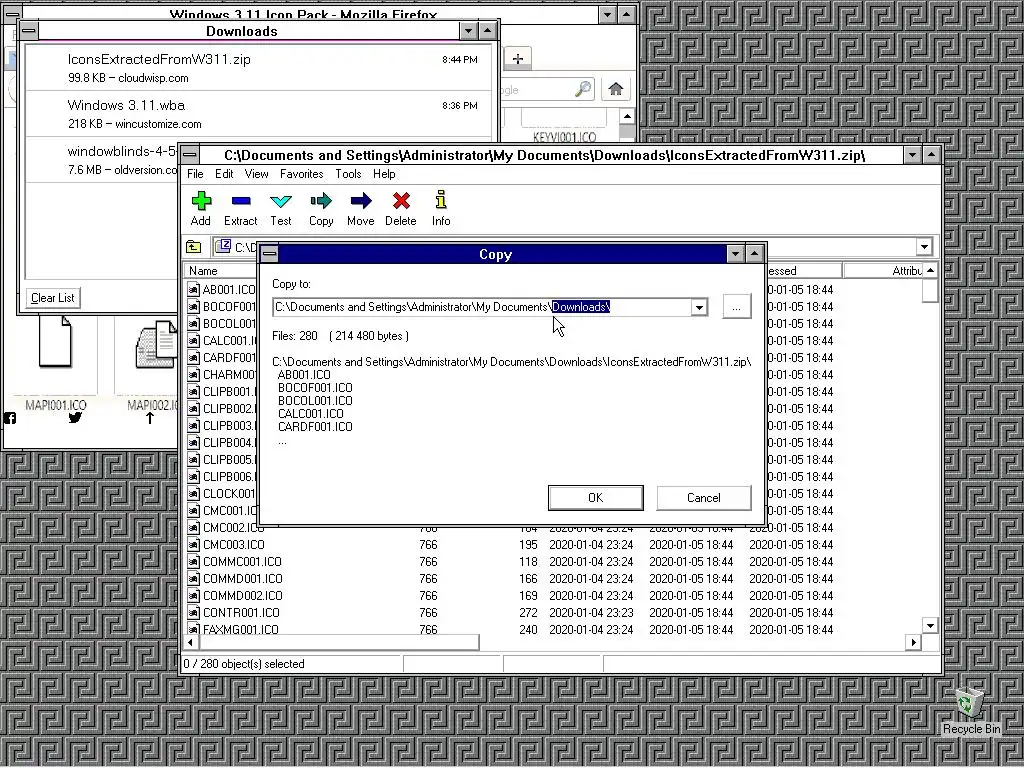The height and width of the screenshot is (768, 1024).
Task: Click the Test toolbar icon
Action: point(281,201)
